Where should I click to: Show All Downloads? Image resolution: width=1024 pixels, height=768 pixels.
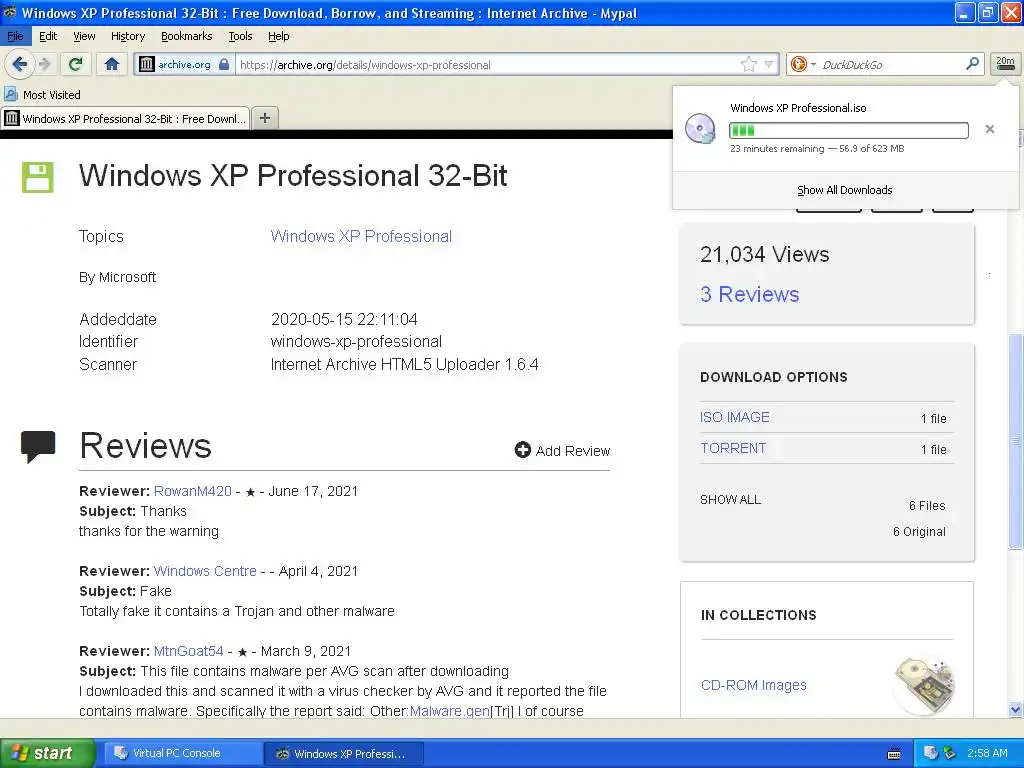coord(844,190)
